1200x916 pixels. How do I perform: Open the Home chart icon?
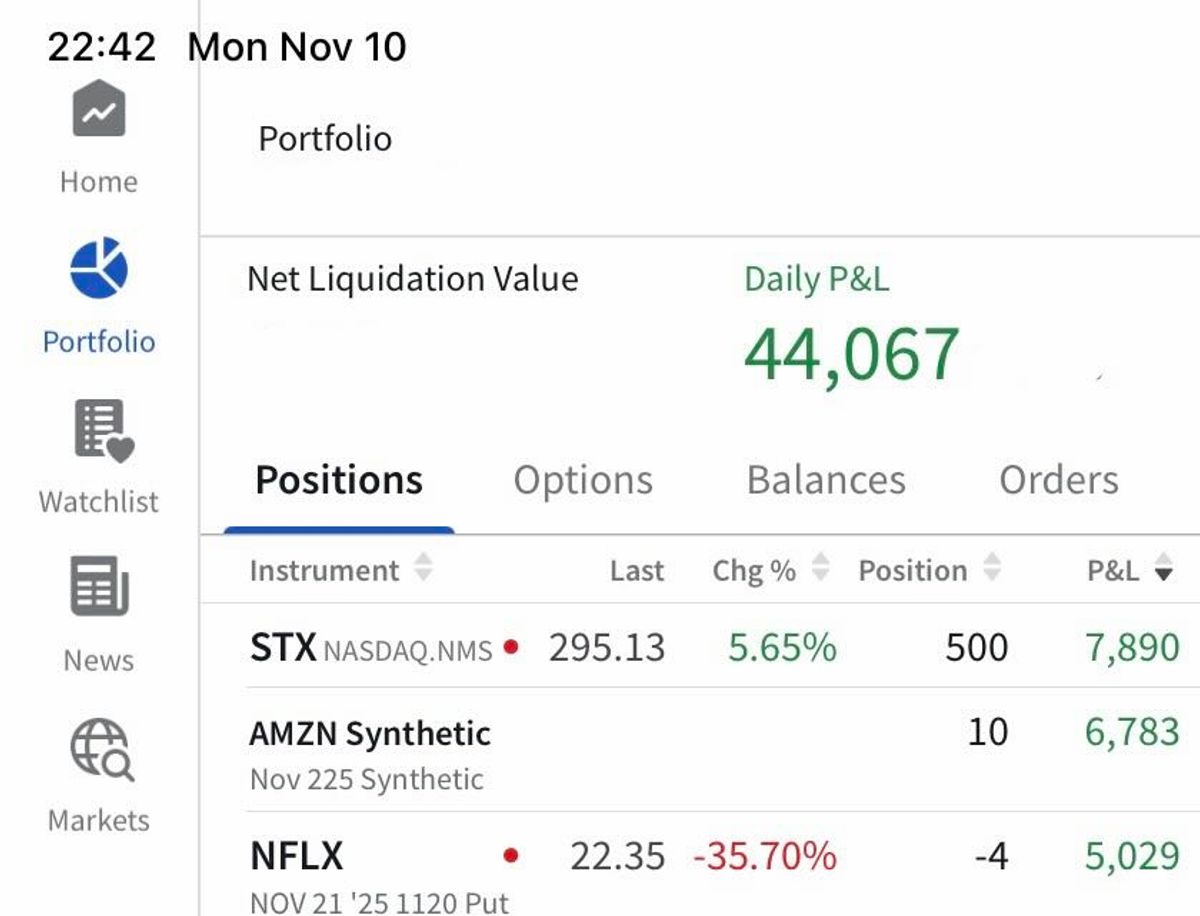point(98,109)
